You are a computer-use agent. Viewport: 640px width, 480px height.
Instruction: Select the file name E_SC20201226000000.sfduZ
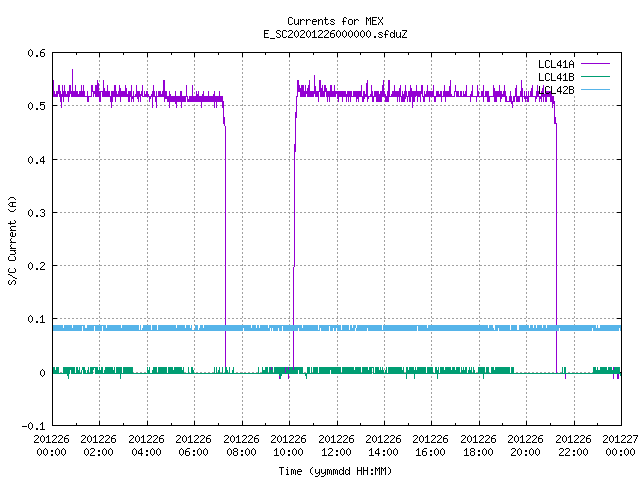coord(335,34)
